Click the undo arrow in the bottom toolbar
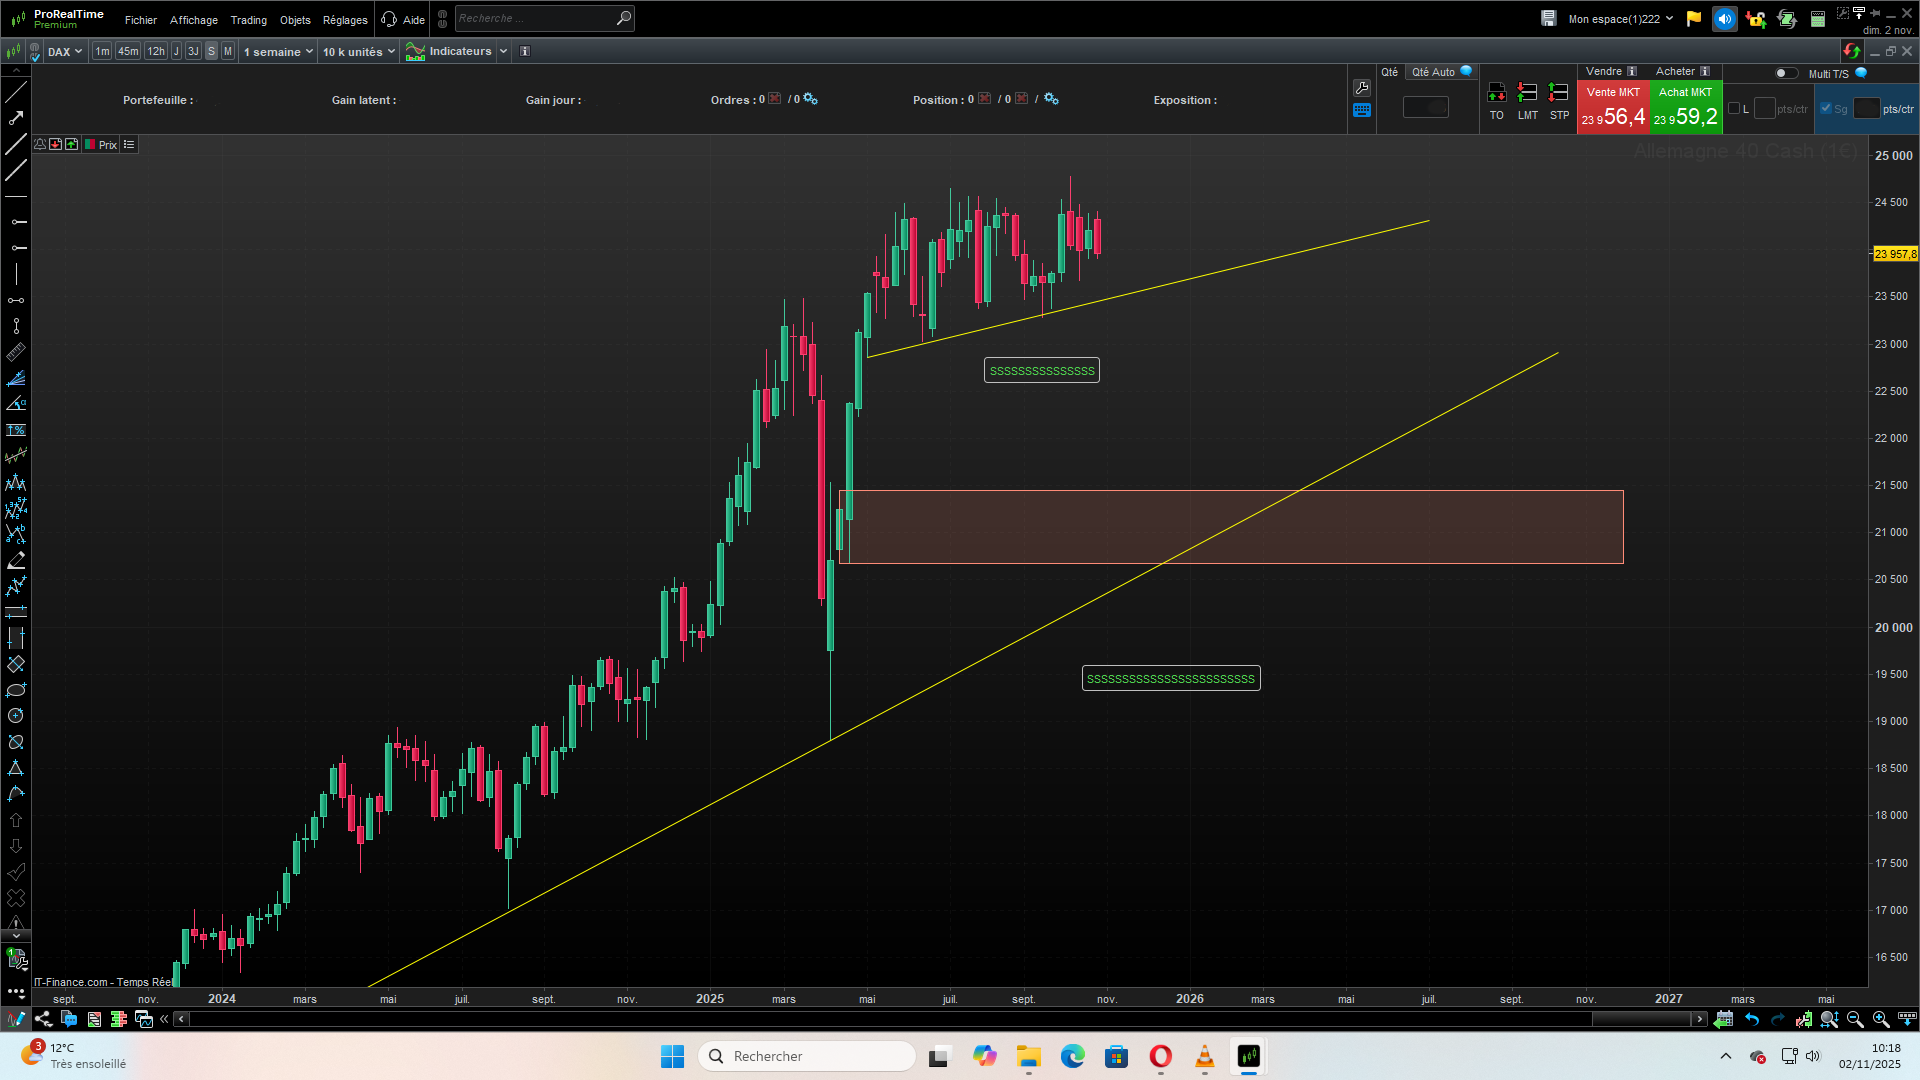 click(1752, 1019)
